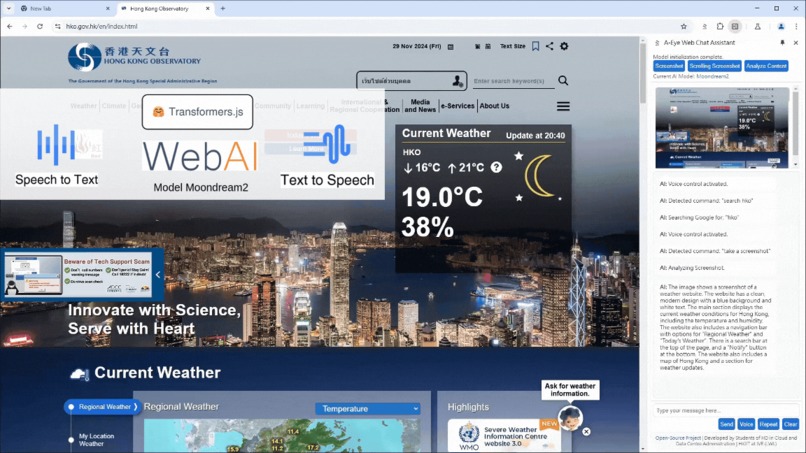Click the Screenshot button in assistant
This screenshot has width=806, height=453.
point(669,66)
